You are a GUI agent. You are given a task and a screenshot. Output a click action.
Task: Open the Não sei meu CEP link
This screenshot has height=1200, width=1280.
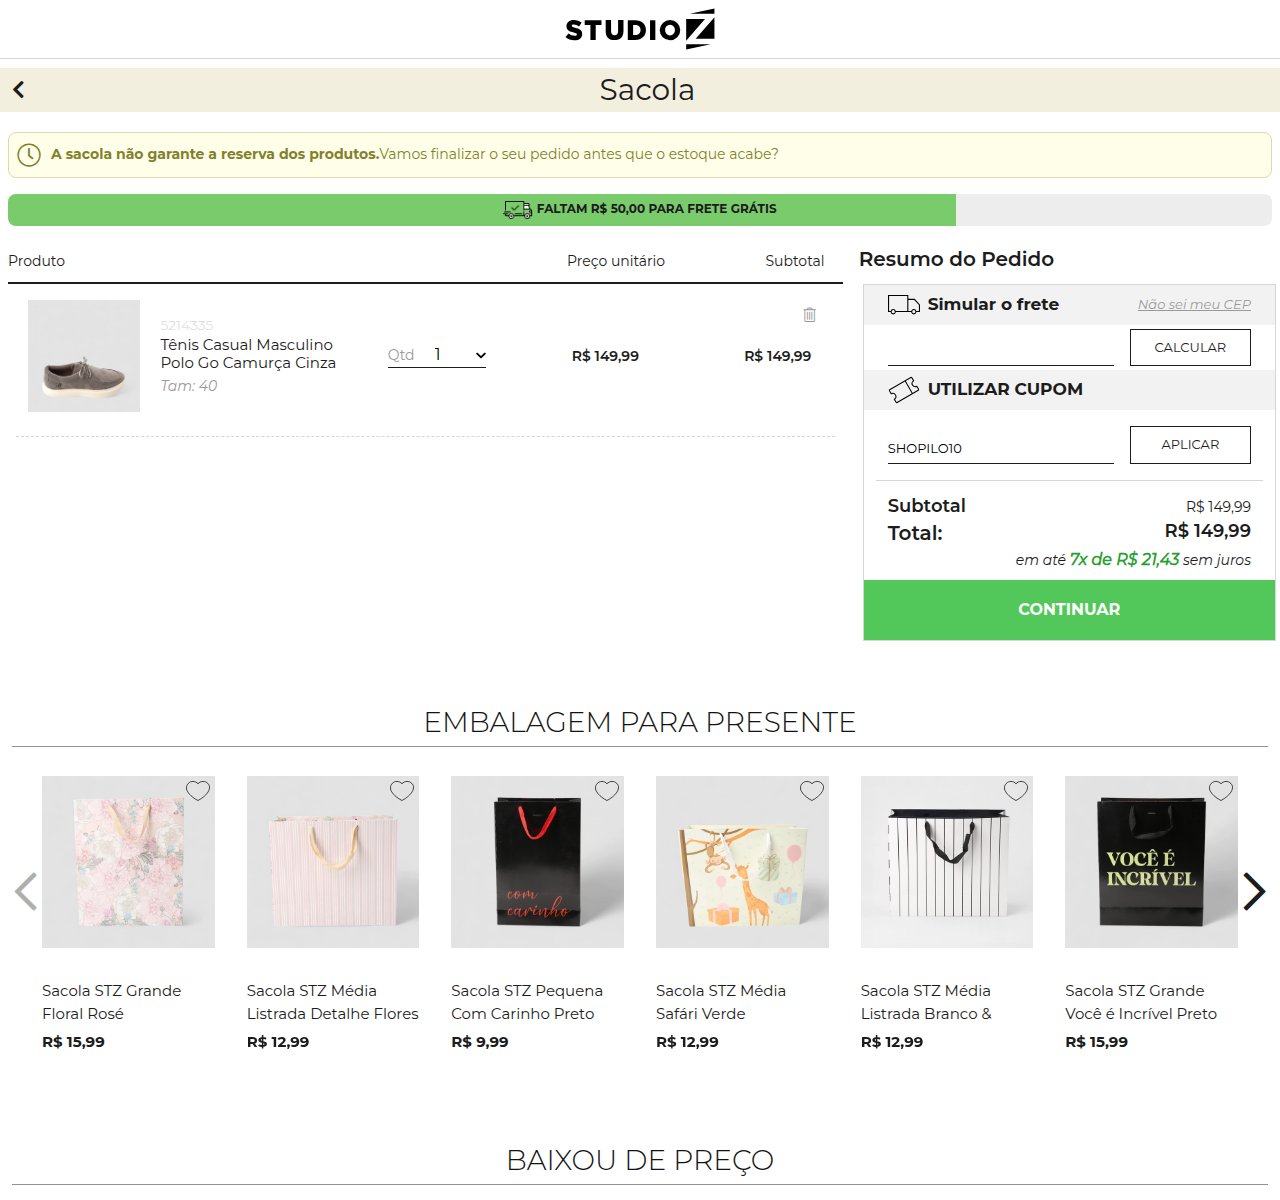point(1194,305)
